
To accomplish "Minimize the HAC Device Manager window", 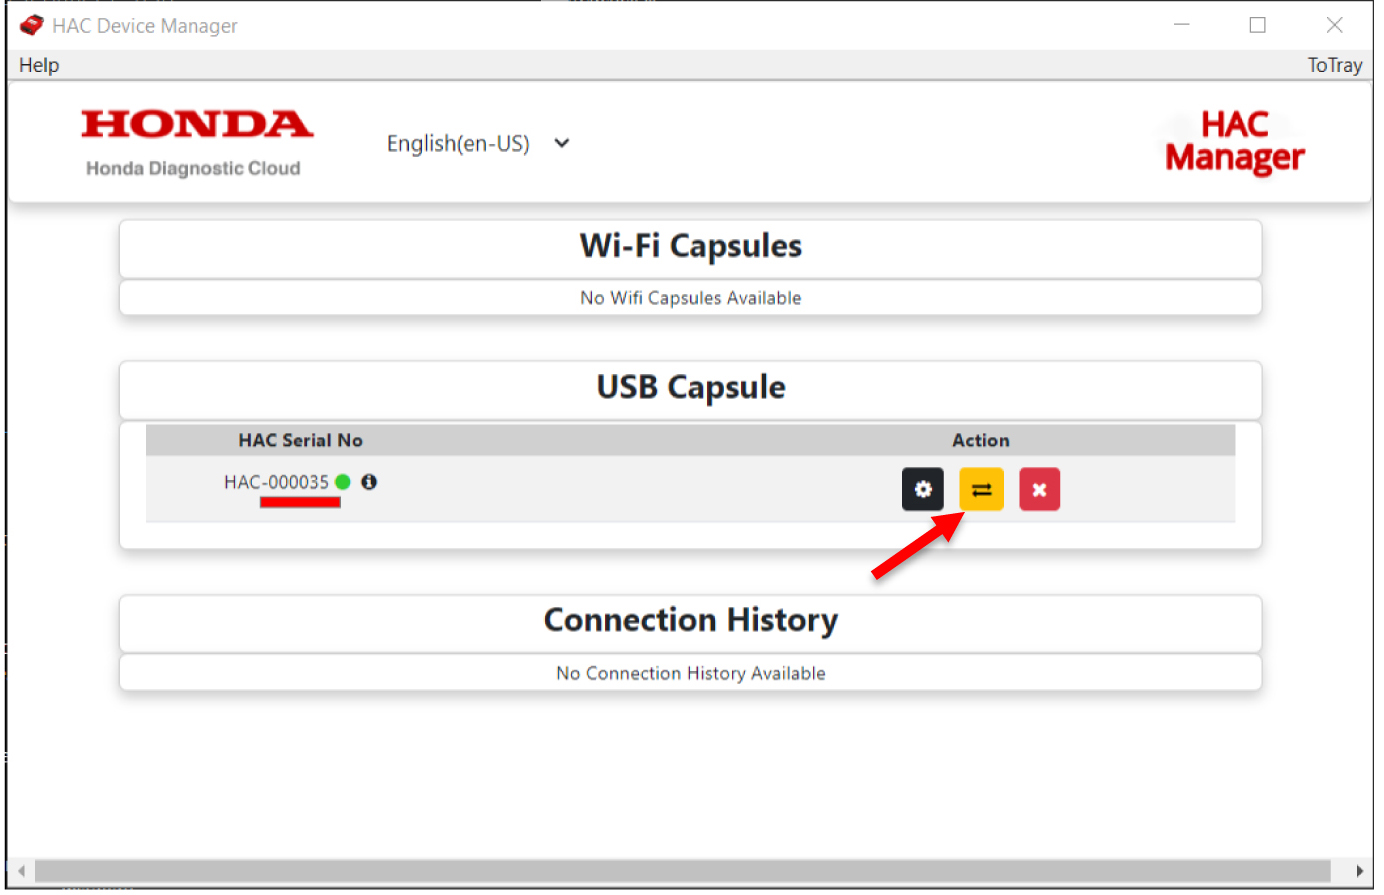I will (x=1182, y=25).
